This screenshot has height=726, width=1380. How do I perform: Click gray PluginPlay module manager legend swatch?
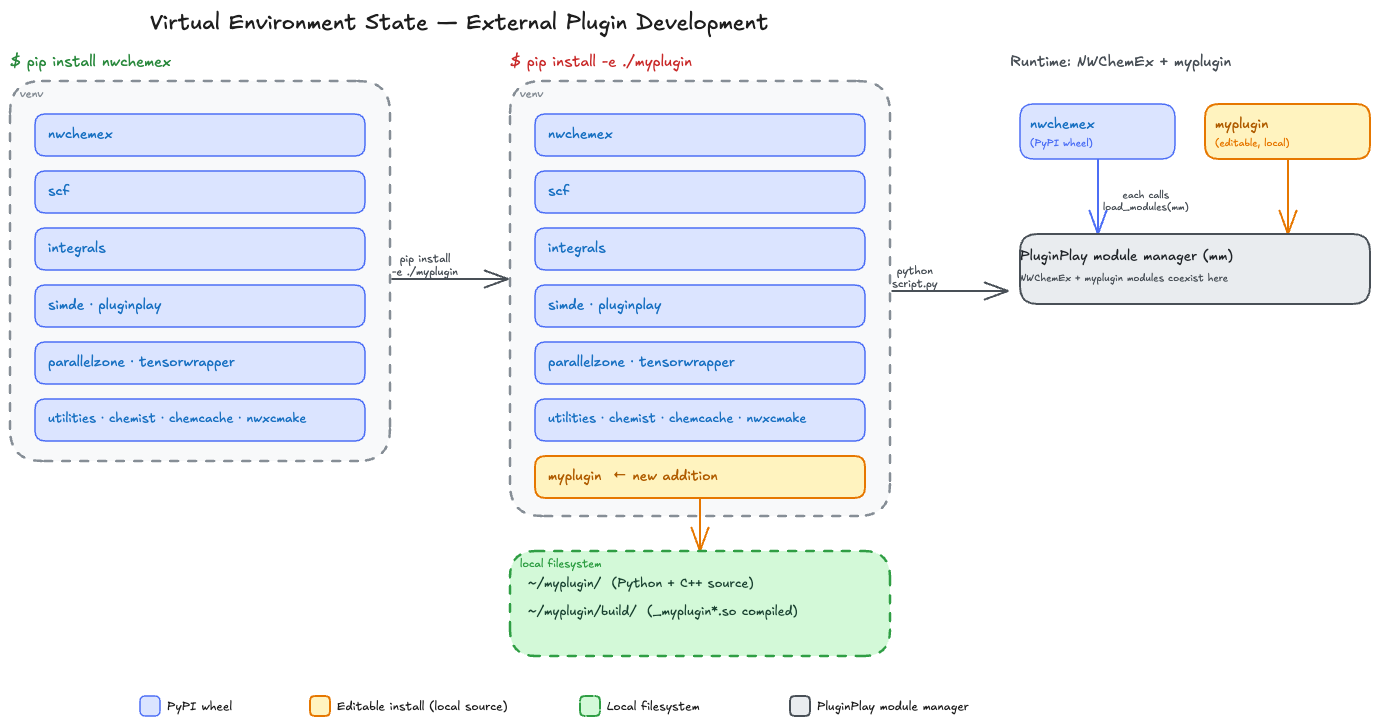pyautogui.click(x=800, y=706)
